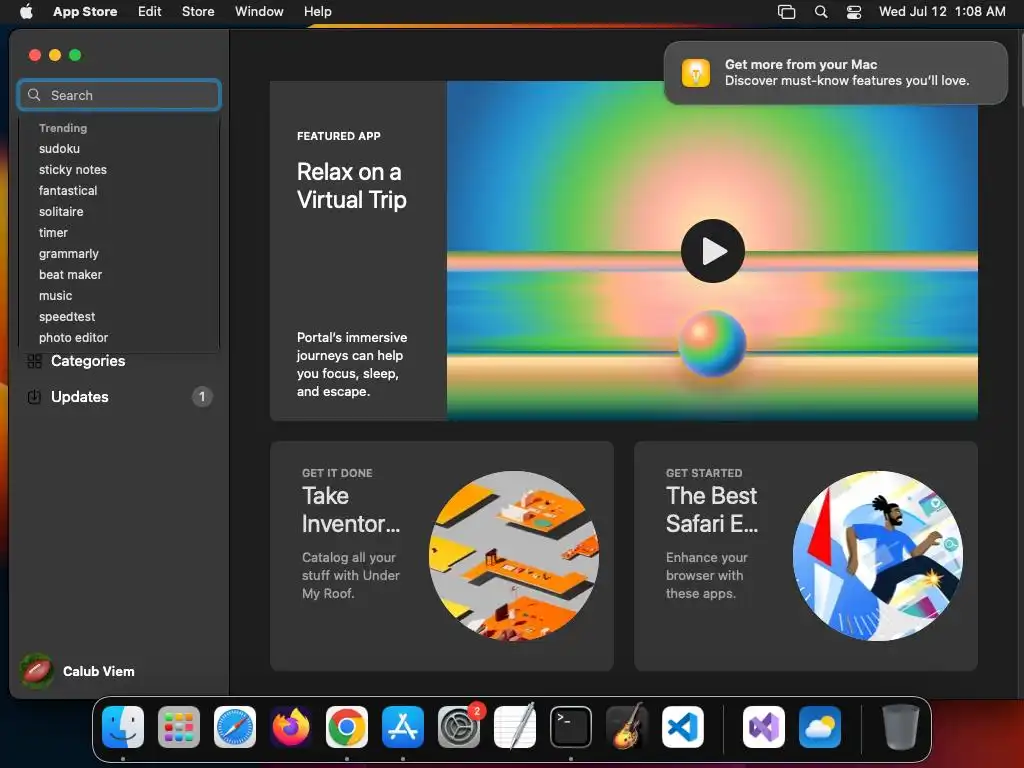Open the App Store menu

point(85,11)
